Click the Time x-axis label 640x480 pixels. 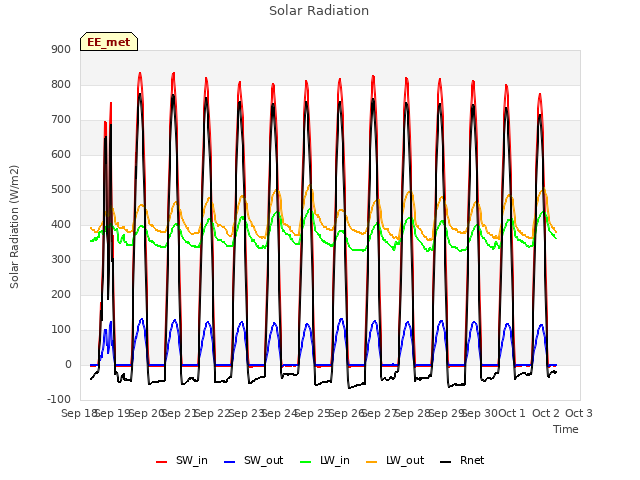point(566,429)
